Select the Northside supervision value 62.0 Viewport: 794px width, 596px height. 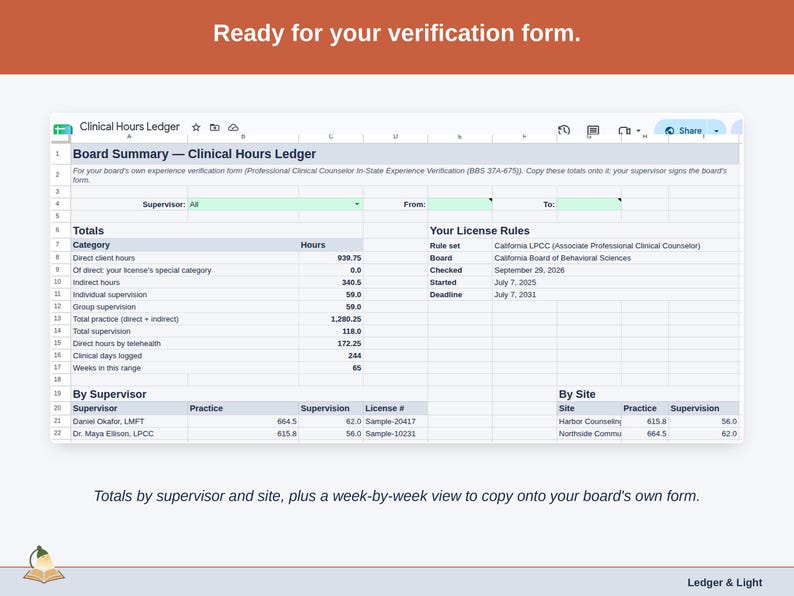pyautogui.click(x=704, y=433)
